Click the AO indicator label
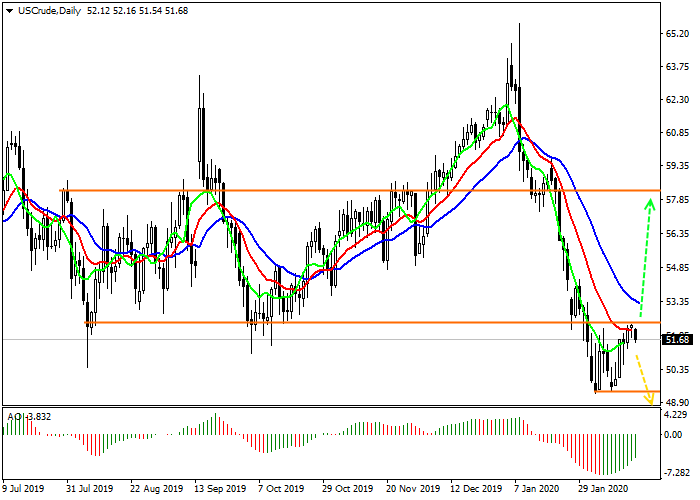The width and height of the screenshot is (700, 500). 26,416
